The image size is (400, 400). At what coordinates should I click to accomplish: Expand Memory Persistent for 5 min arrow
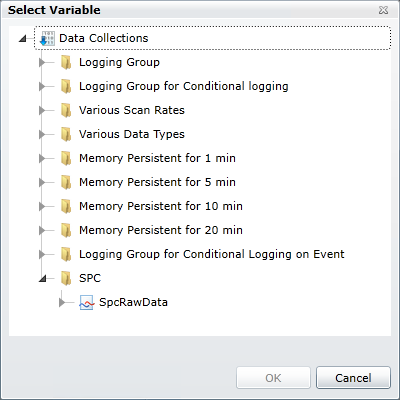point(42,182)
